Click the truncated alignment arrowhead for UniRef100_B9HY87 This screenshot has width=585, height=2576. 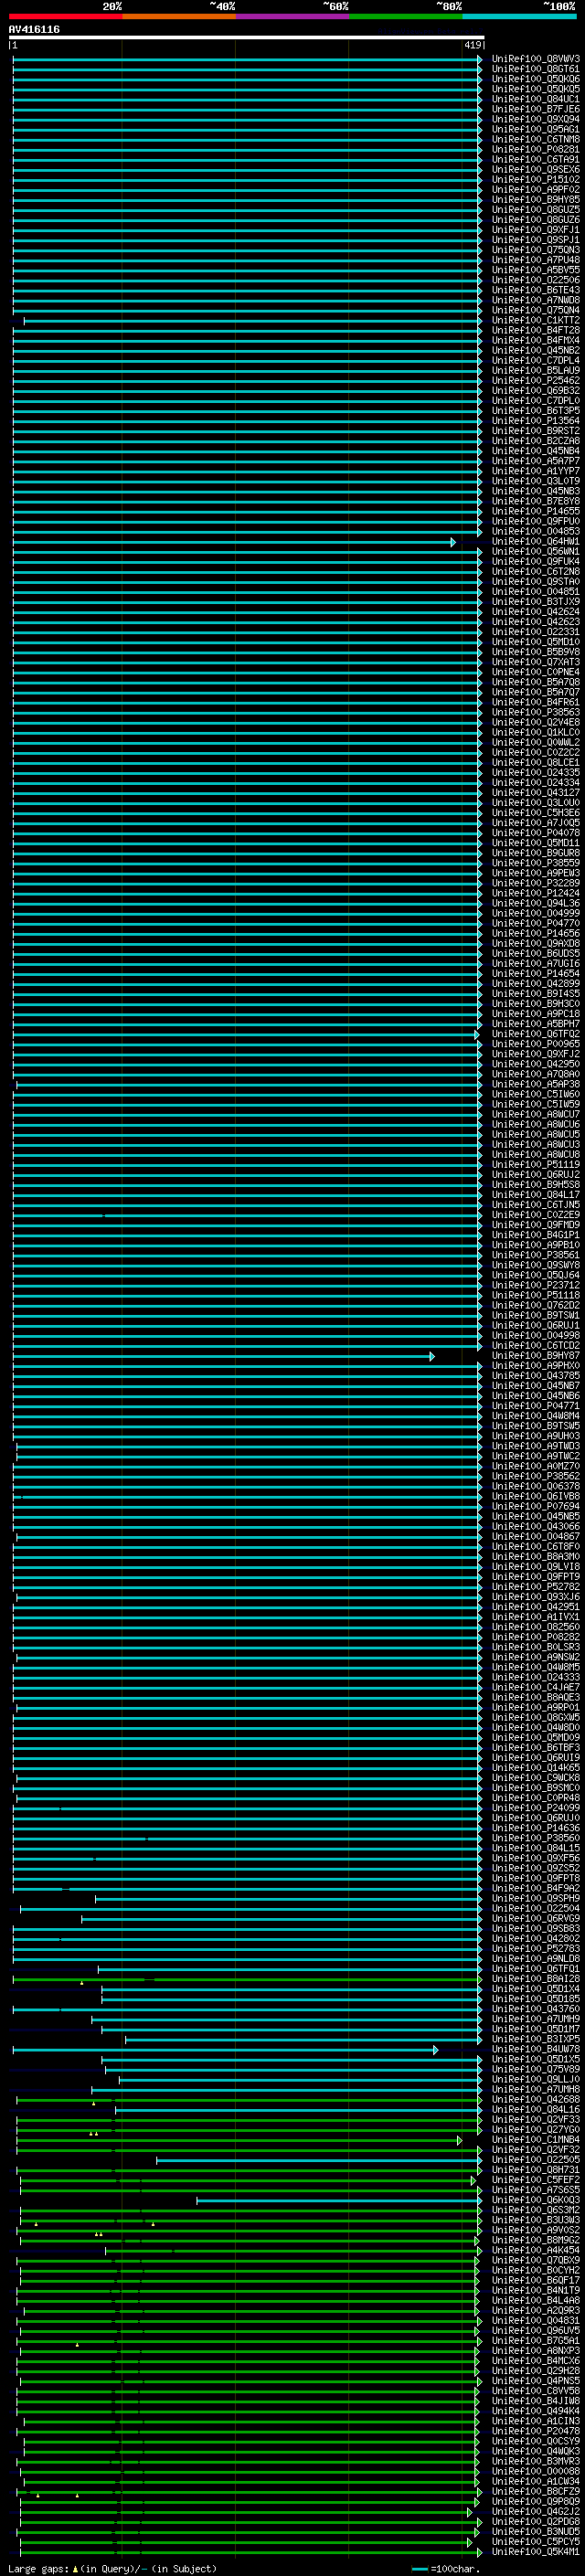[432, 1356]
